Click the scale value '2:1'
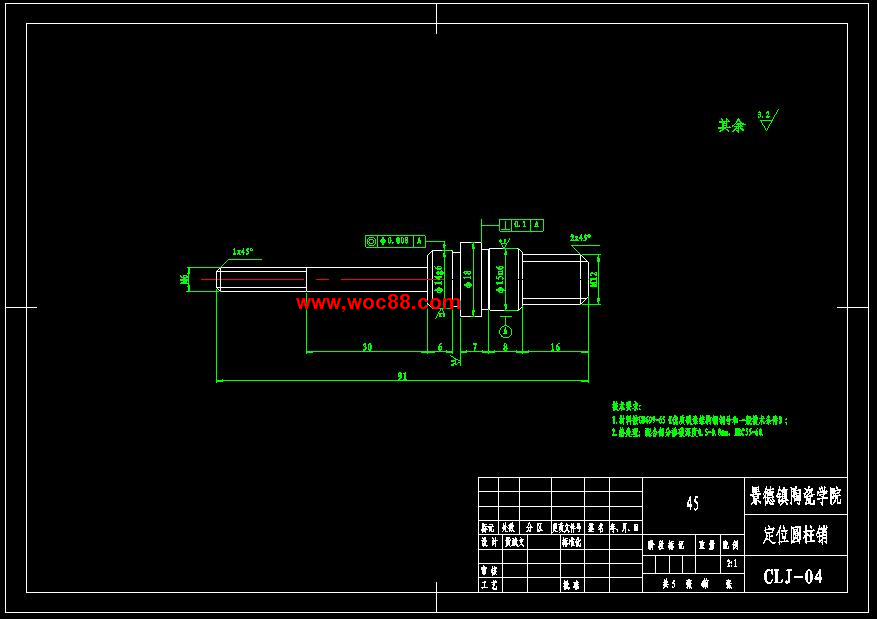 pos(732,564)
